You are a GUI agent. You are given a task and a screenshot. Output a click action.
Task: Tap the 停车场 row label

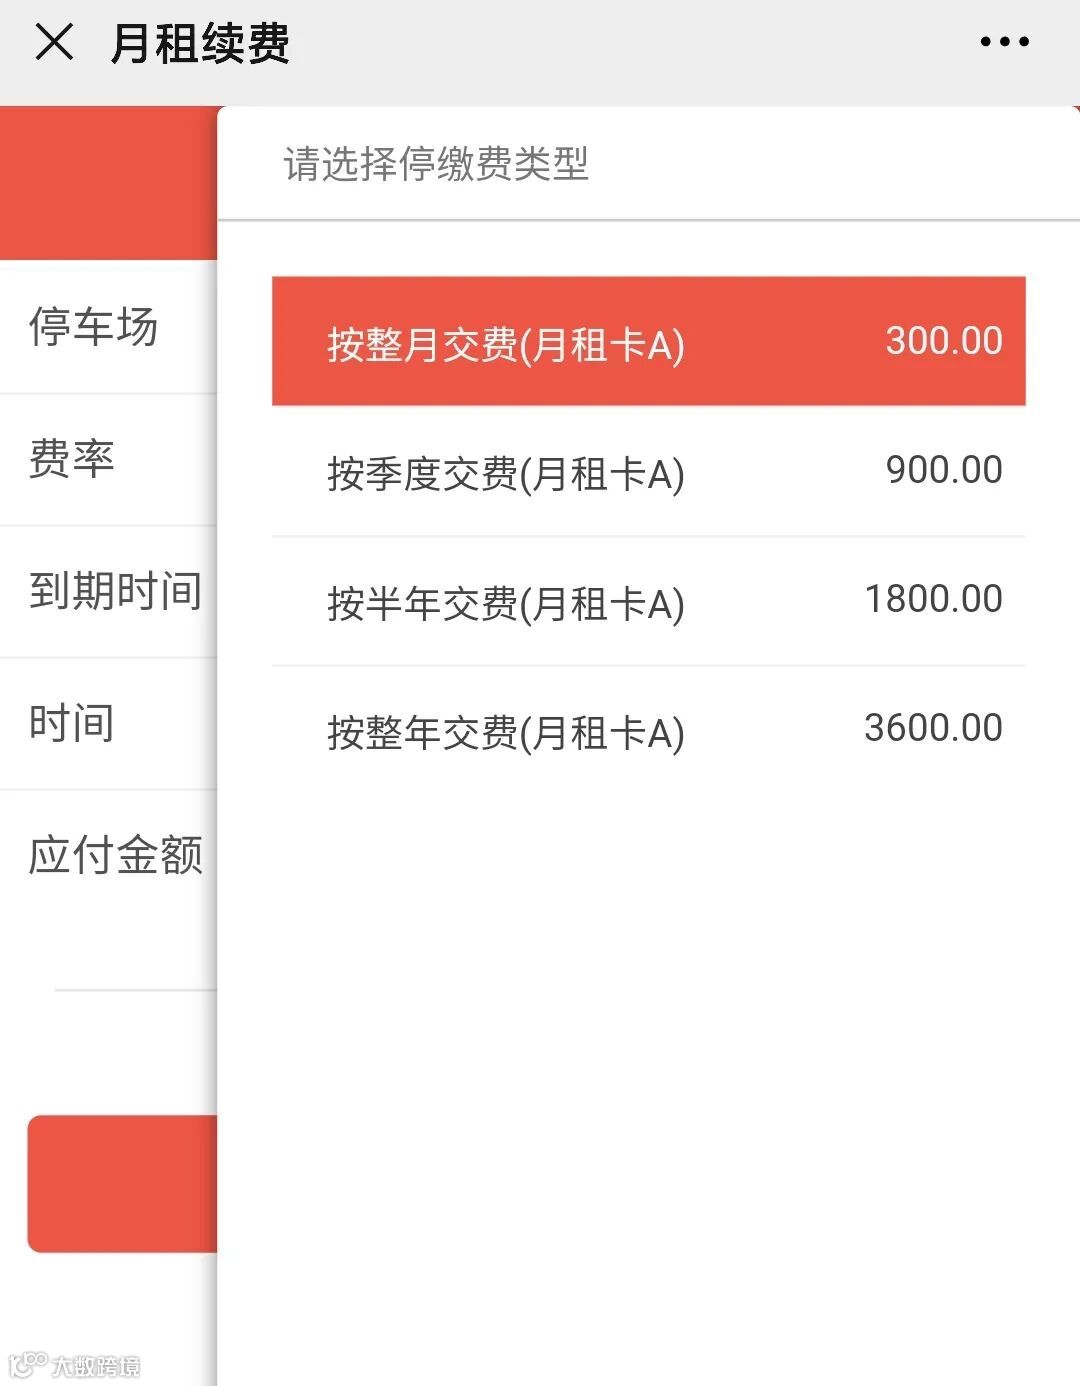93,327
